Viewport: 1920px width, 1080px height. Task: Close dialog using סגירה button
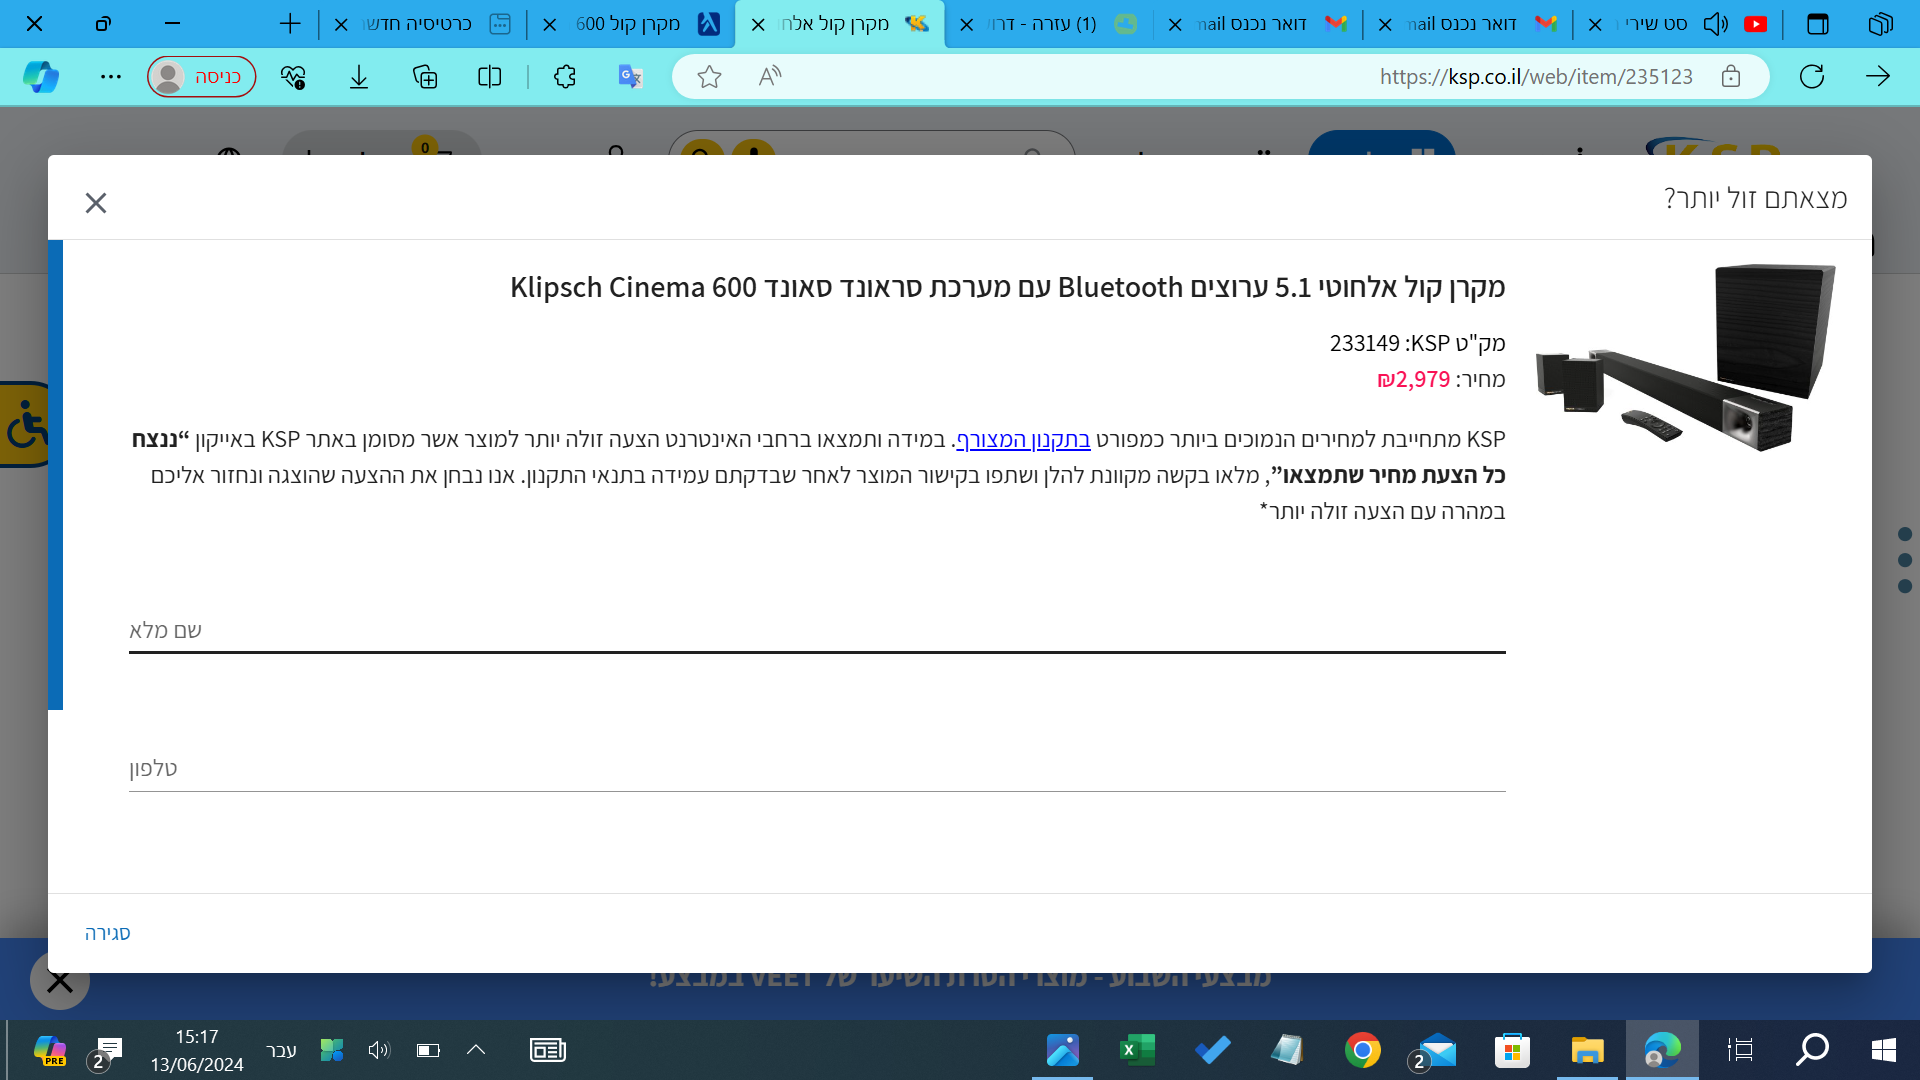click(106, 932)
